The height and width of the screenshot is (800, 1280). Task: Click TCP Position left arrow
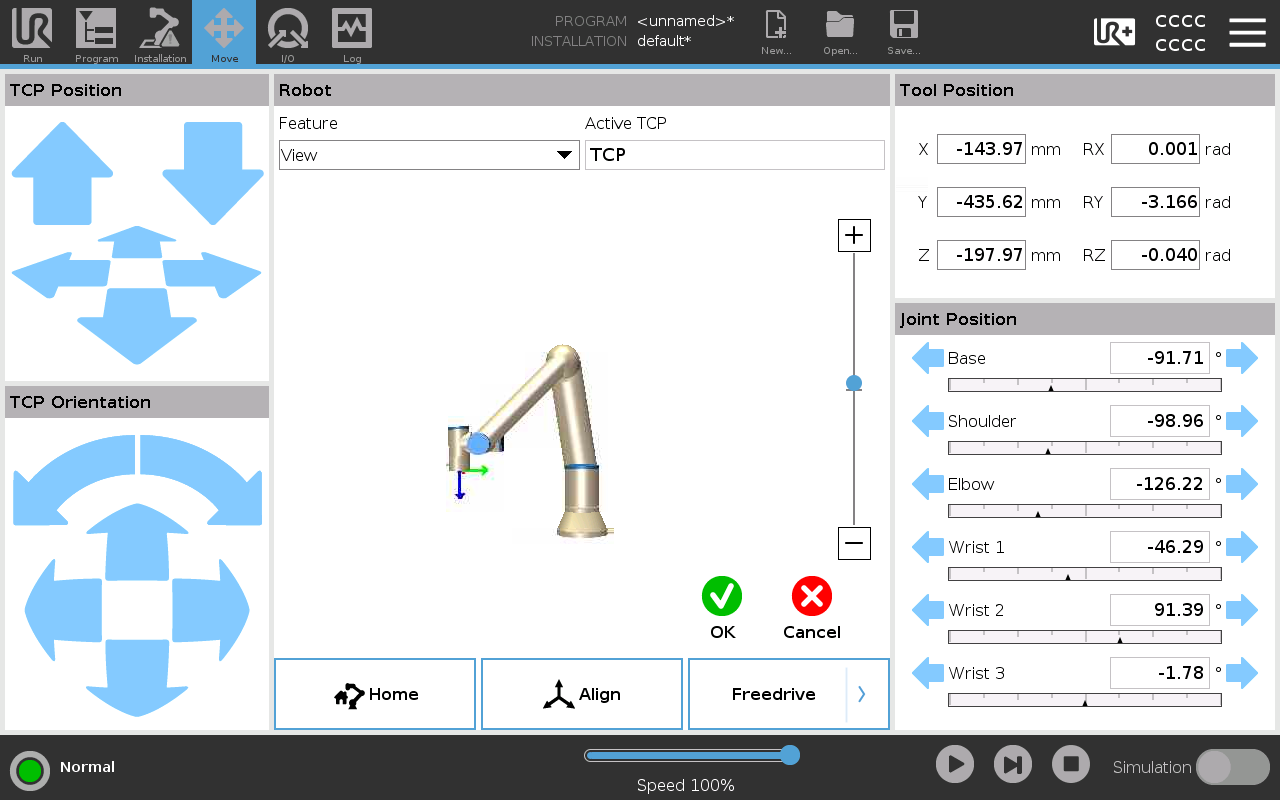point(58,275)
